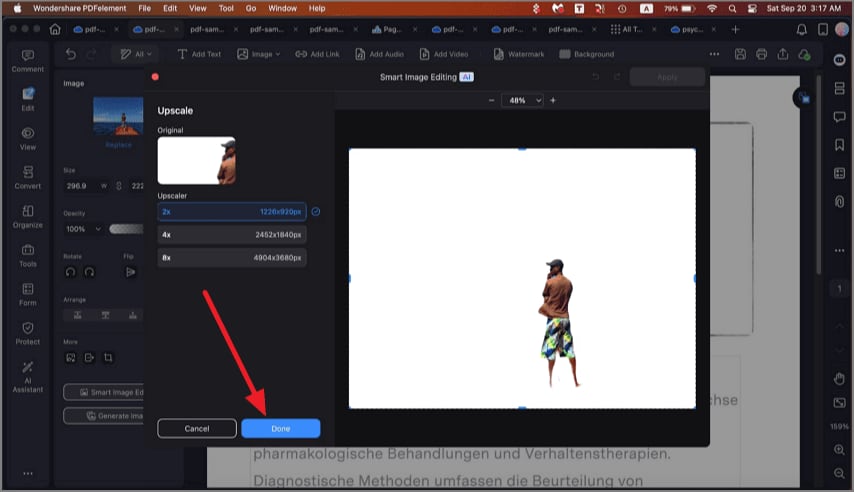Open the AI Assistant in sidebar
Image resolution: width=854 pixels, height=492 pixels.
pos(28,377)
